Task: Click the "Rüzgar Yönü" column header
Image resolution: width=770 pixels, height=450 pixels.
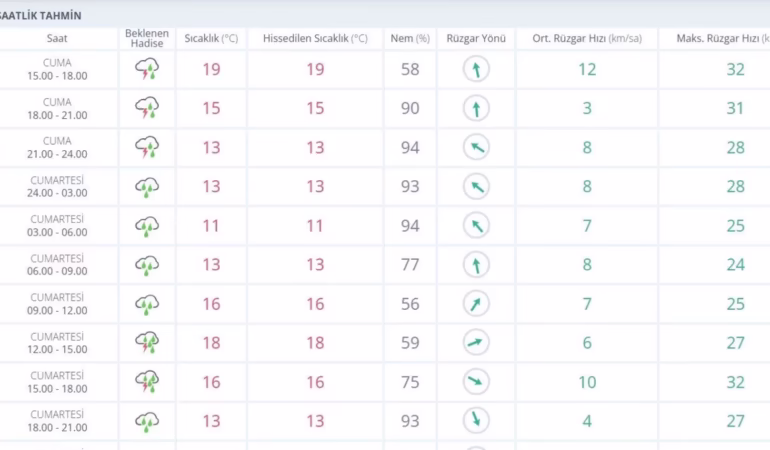Action: [x=477, y=39]
